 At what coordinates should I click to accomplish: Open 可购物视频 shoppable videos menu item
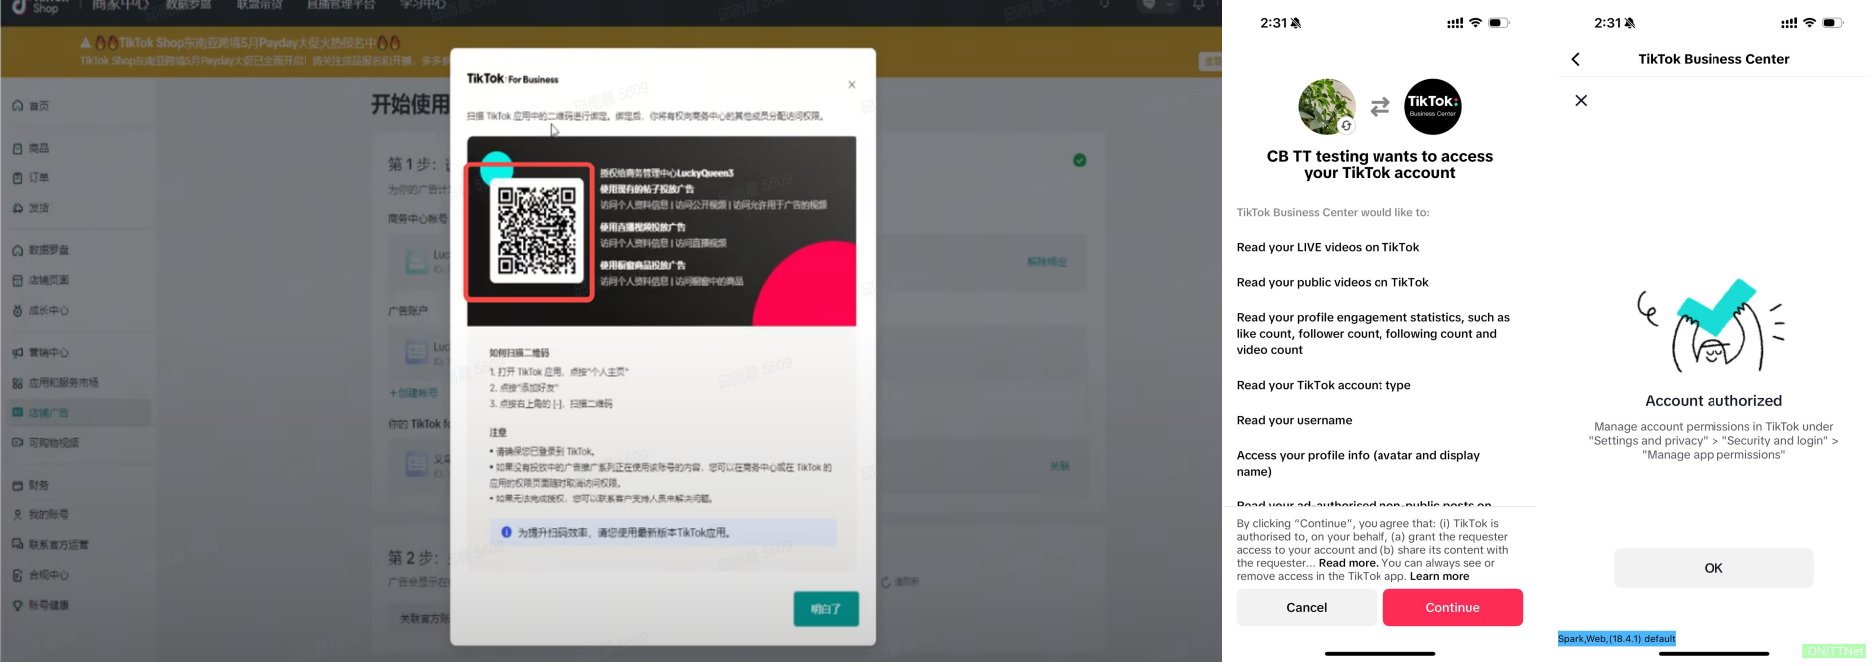coord(52,443)
